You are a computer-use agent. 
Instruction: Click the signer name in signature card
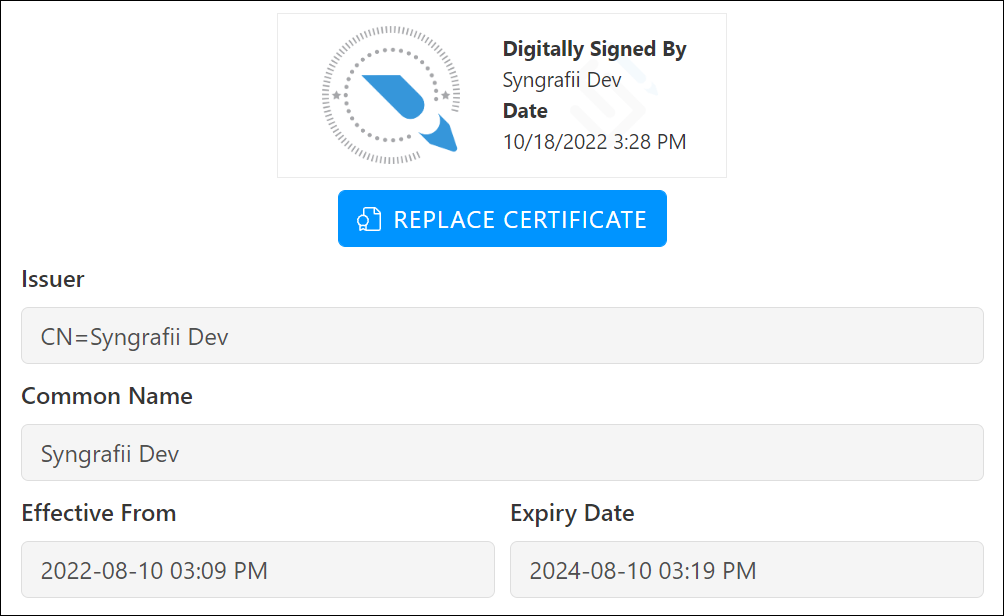pyautogui.click(x=562, y=80)
